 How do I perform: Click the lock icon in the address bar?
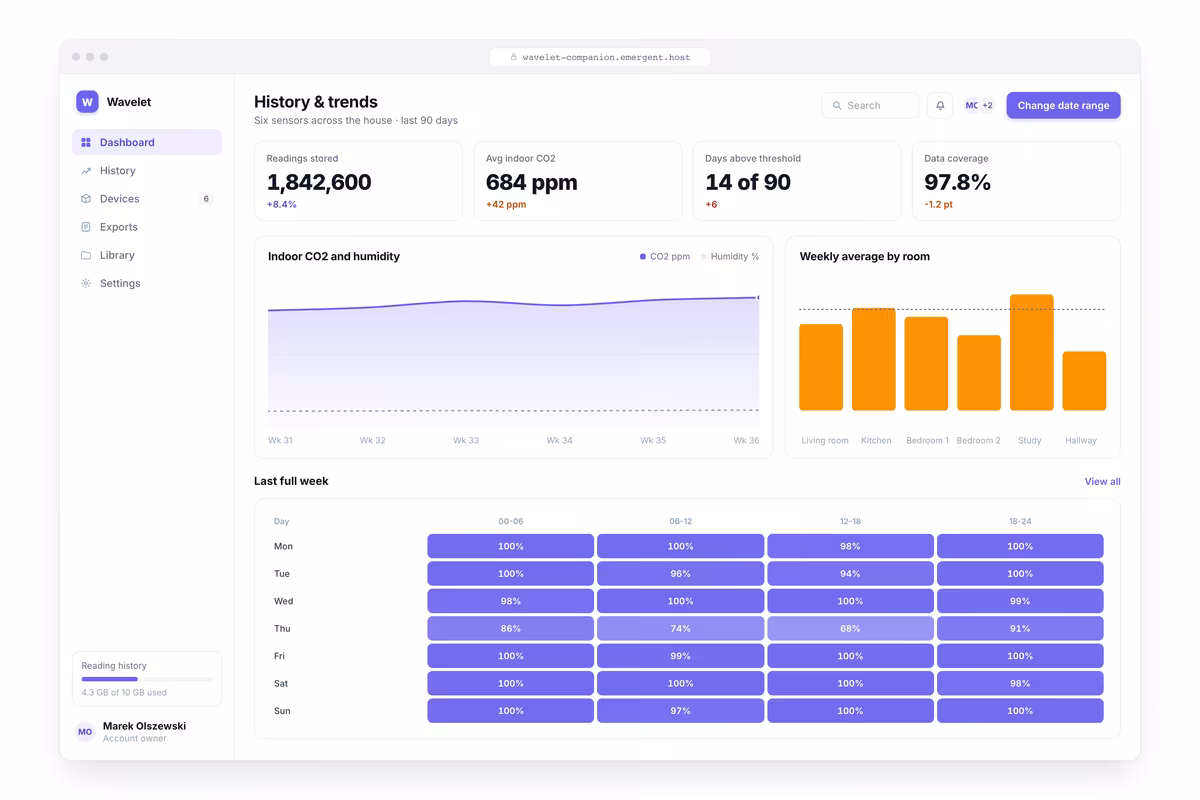514,57
